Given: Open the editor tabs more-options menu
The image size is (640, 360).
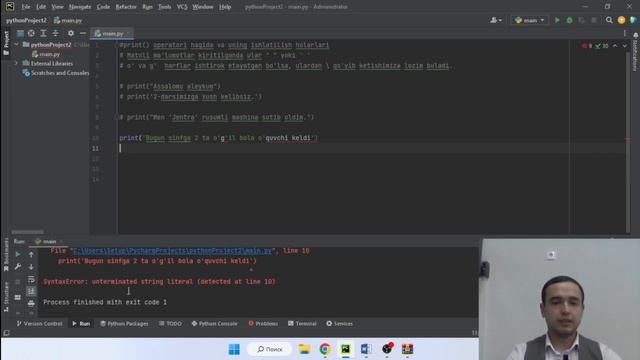Looking at the screenshot, I should (x=624, y=33).
